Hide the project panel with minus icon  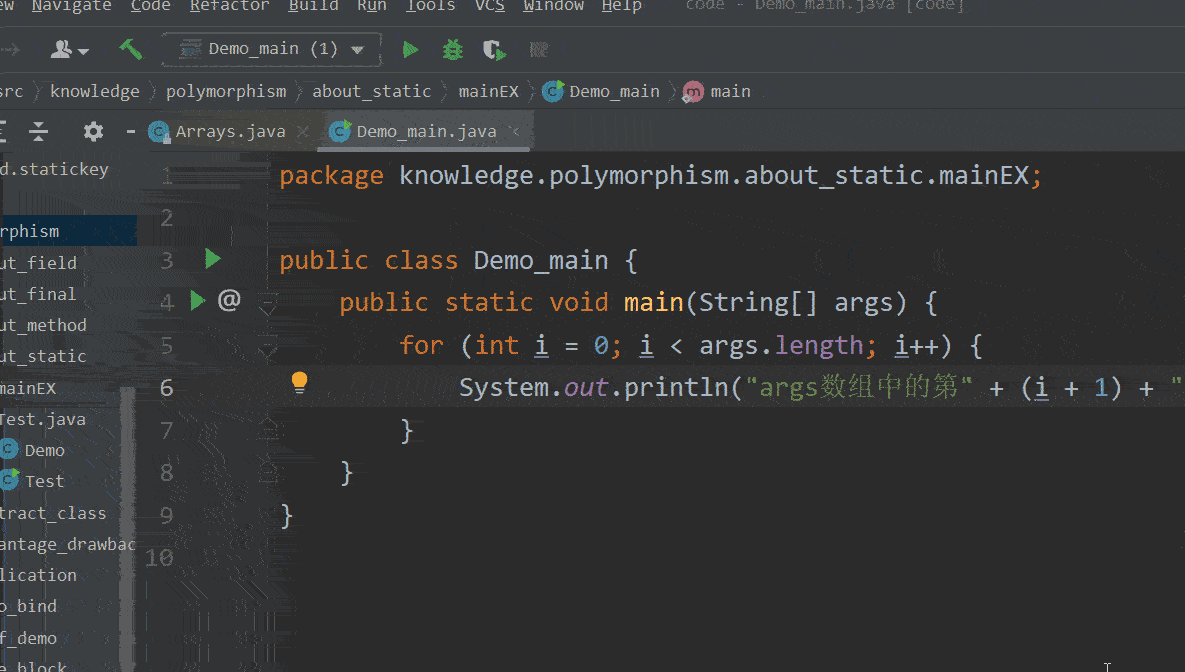click(x=131, y=132)
